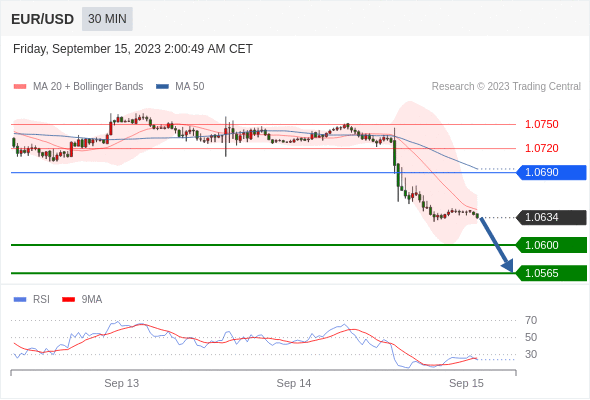Screen dimensions: 590x400
Task: Click the Sep 15 axis date
Action: tap(466, 383)
